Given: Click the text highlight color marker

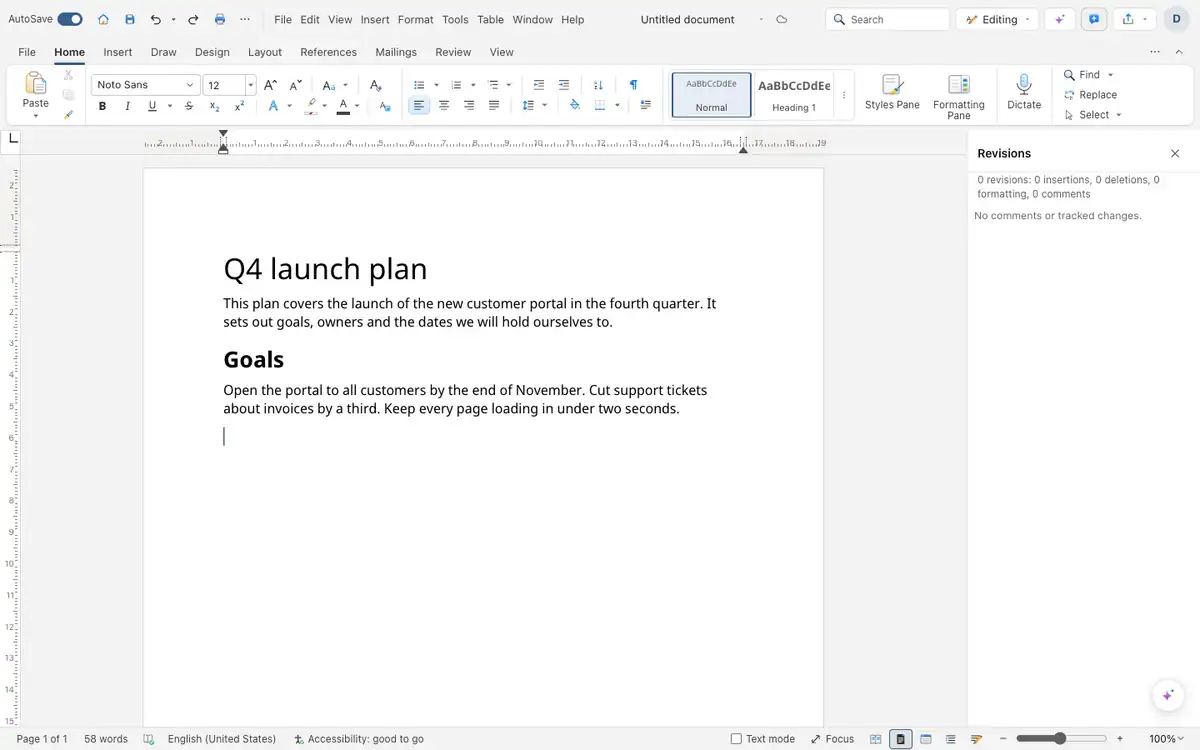Looking at the screenshot, I should pos(311,106).
